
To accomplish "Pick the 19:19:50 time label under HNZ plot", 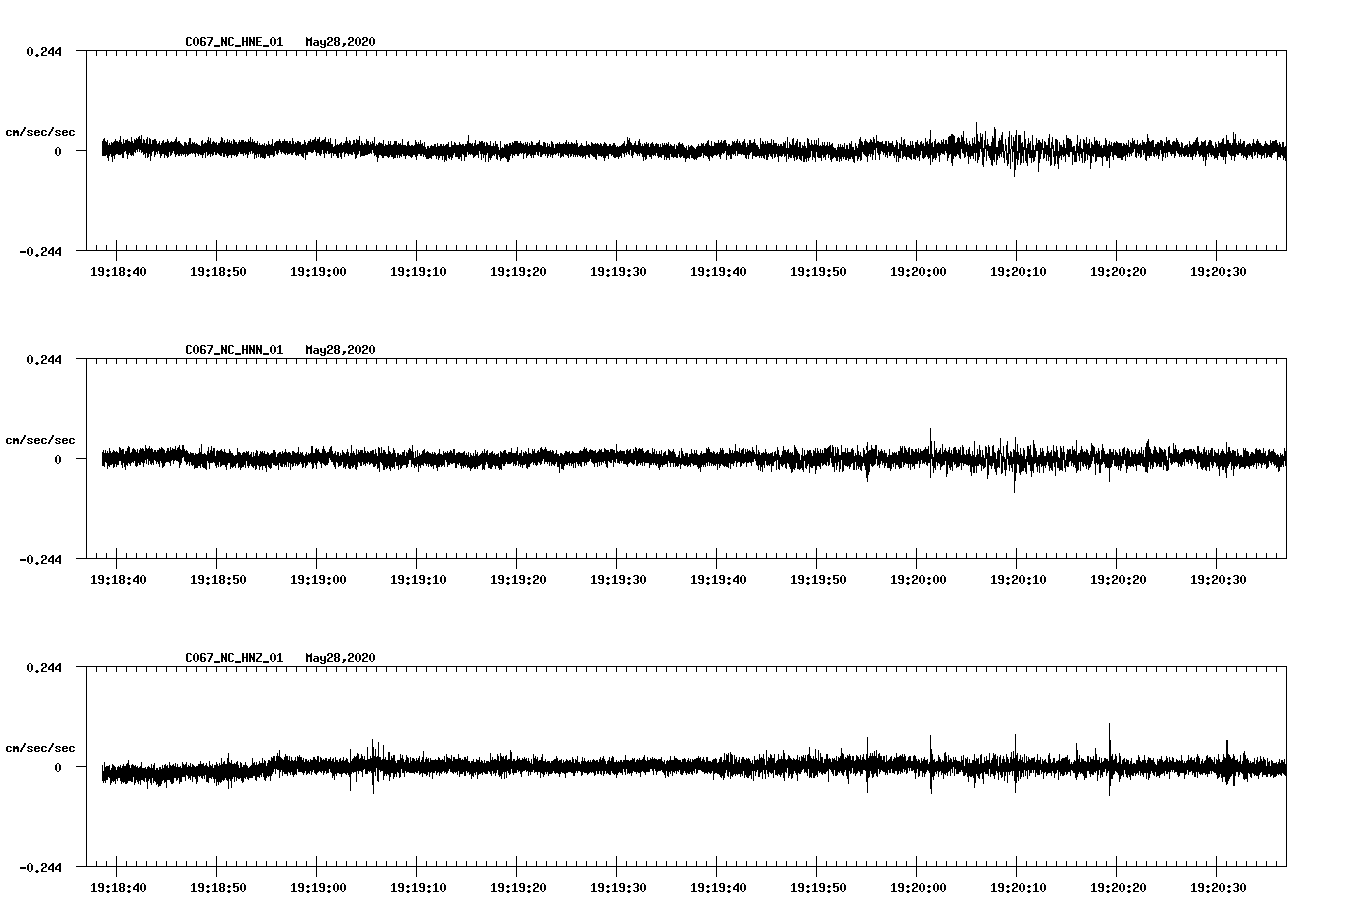I will click(x=818, y=888).
